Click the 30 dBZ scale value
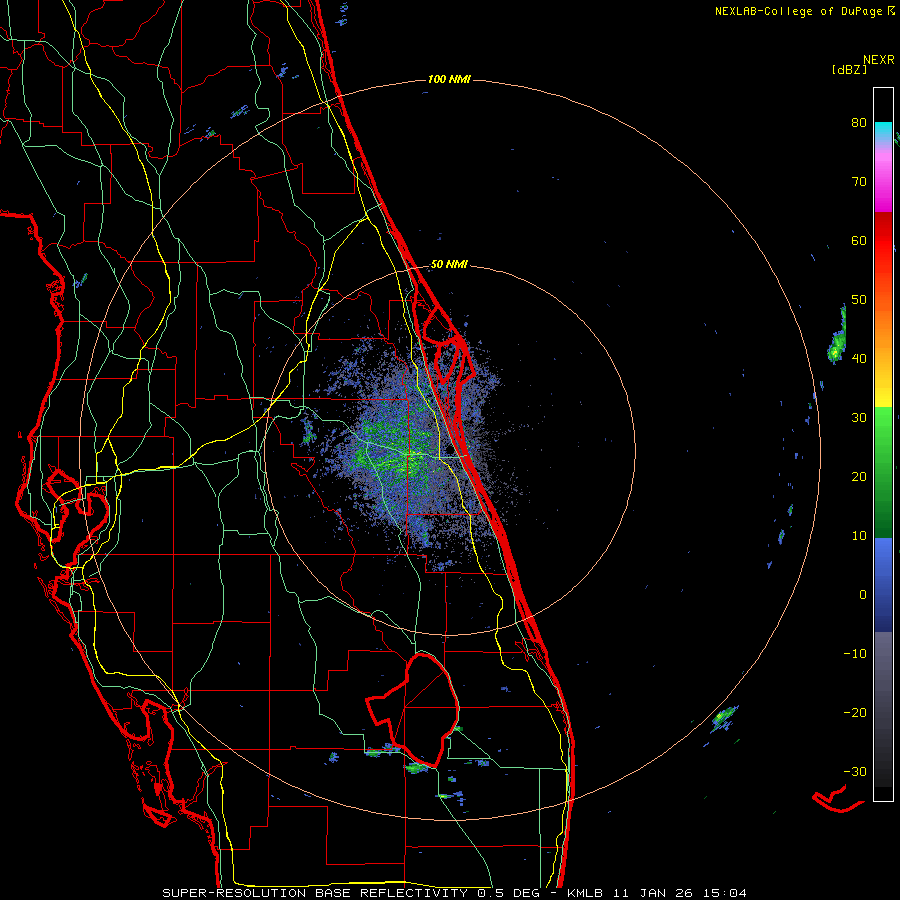Image resolution: width=900 pixels, height=900 pixels. [859, 417]
